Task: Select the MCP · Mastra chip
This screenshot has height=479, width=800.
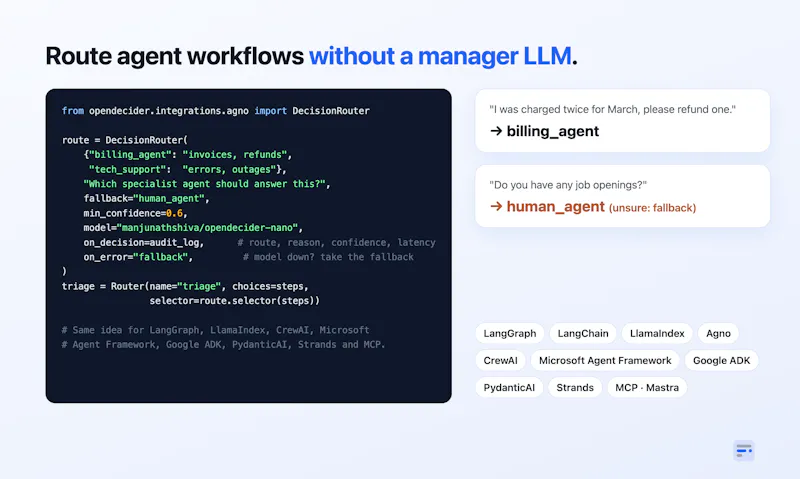Action: (x=647, y=388)
